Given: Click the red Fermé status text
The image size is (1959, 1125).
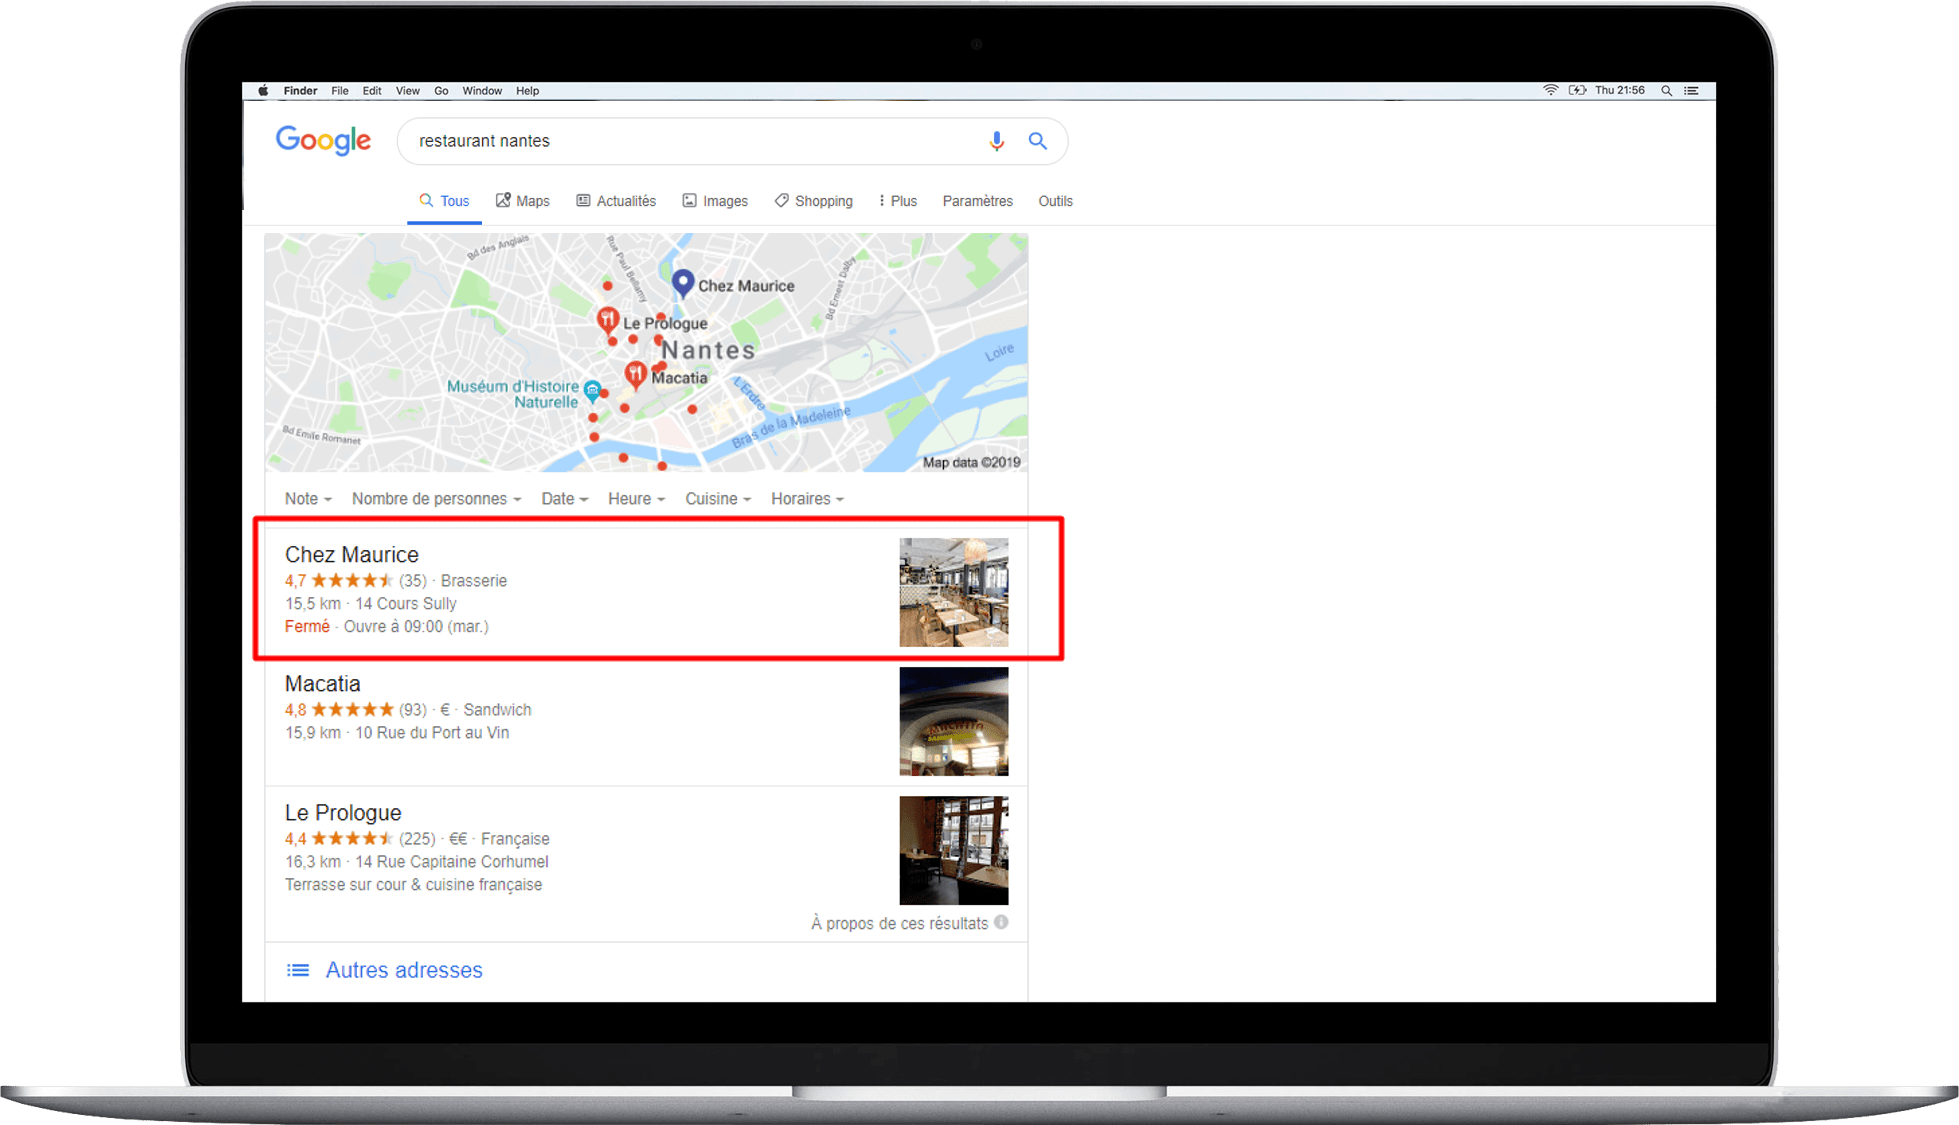Looking at the screenshot, I should [x=307, y=627].
